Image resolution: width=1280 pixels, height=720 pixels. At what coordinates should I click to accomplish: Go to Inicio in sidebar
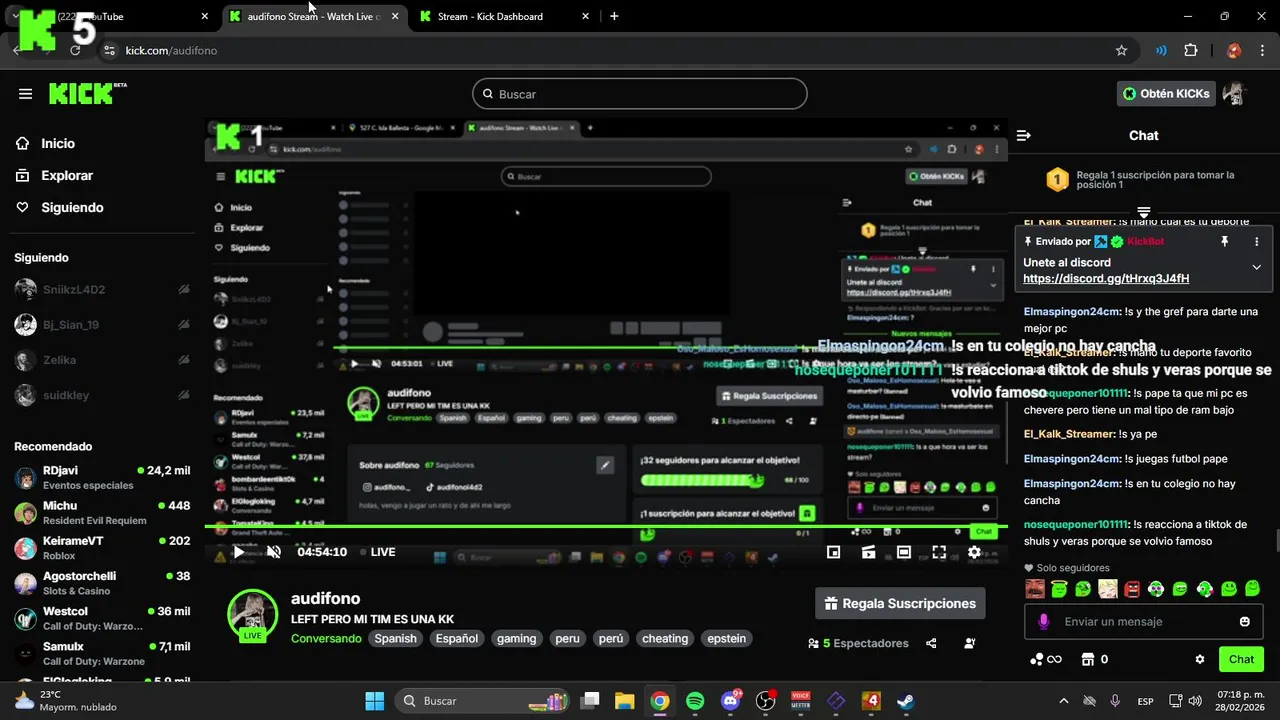58,144
